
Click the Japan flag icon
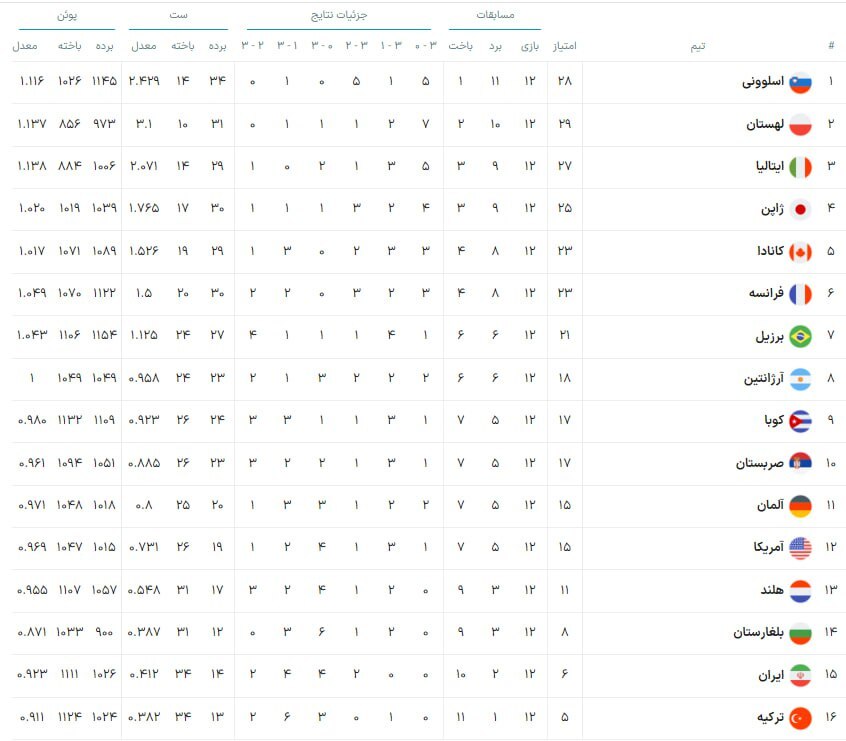[x=800, y=210]
